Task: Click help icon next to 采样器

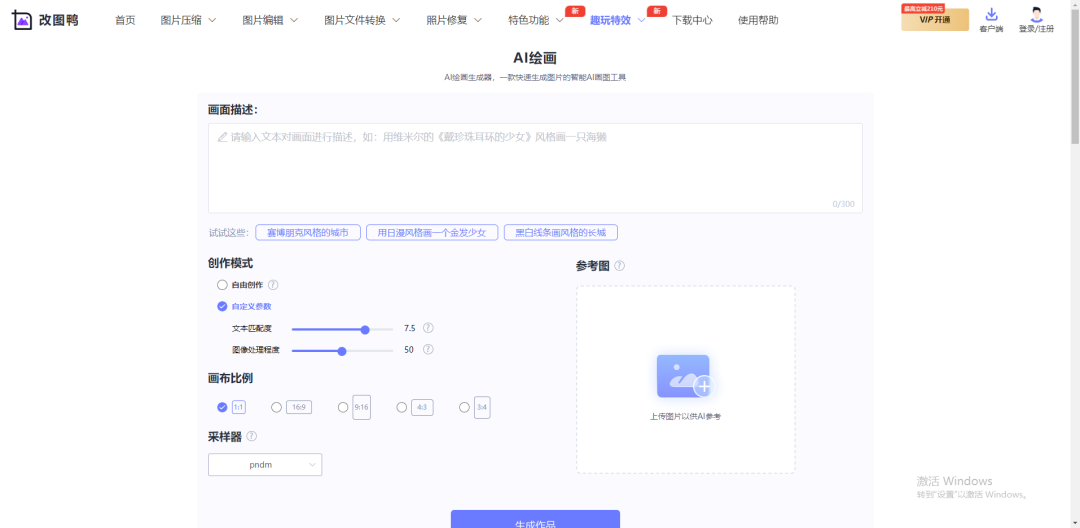Action: [252, 436]
